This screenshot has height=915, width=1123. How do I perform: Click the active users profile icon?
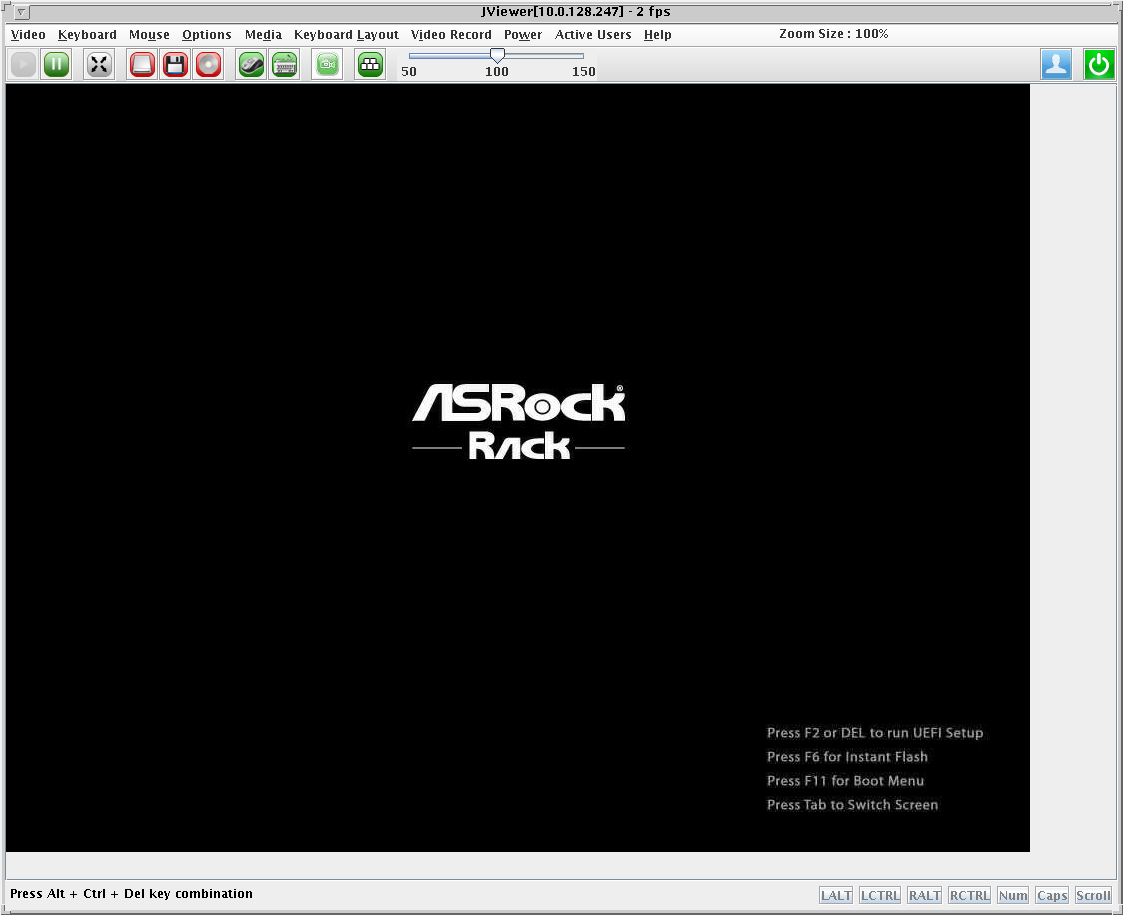pos(1056,65)
